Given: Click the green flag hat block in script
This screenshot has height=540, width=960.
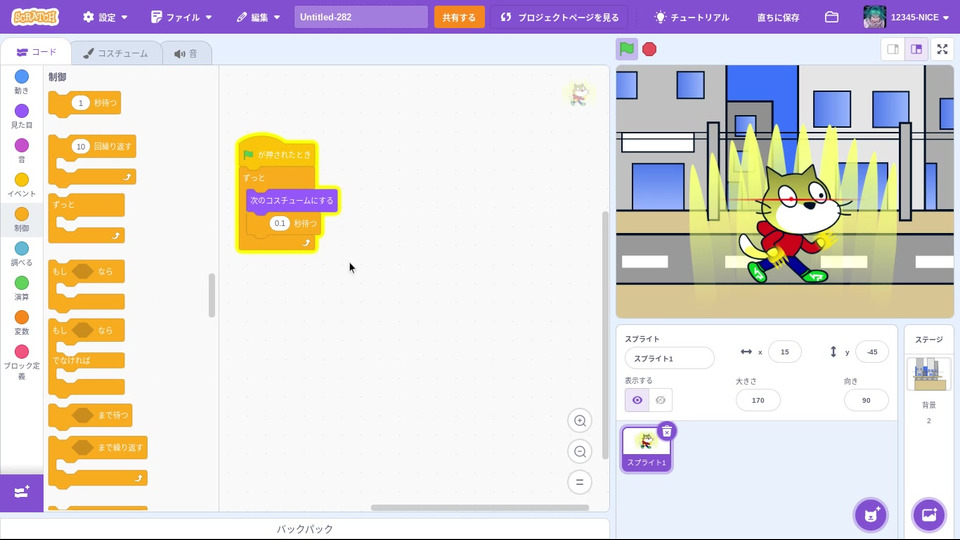Looking at the screenshot, I should [278, 154].
